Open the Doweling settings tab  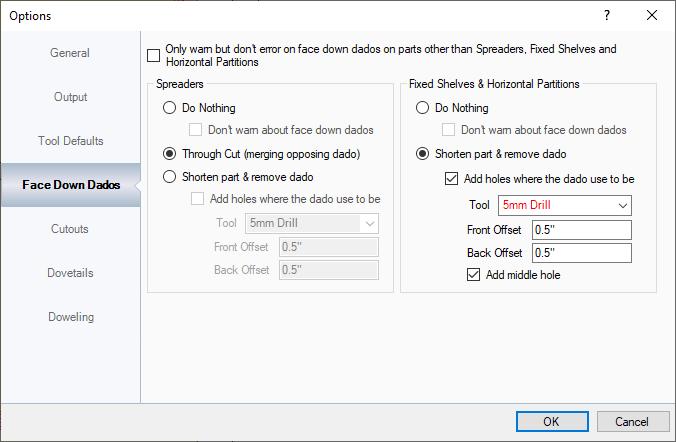[70, 317]
